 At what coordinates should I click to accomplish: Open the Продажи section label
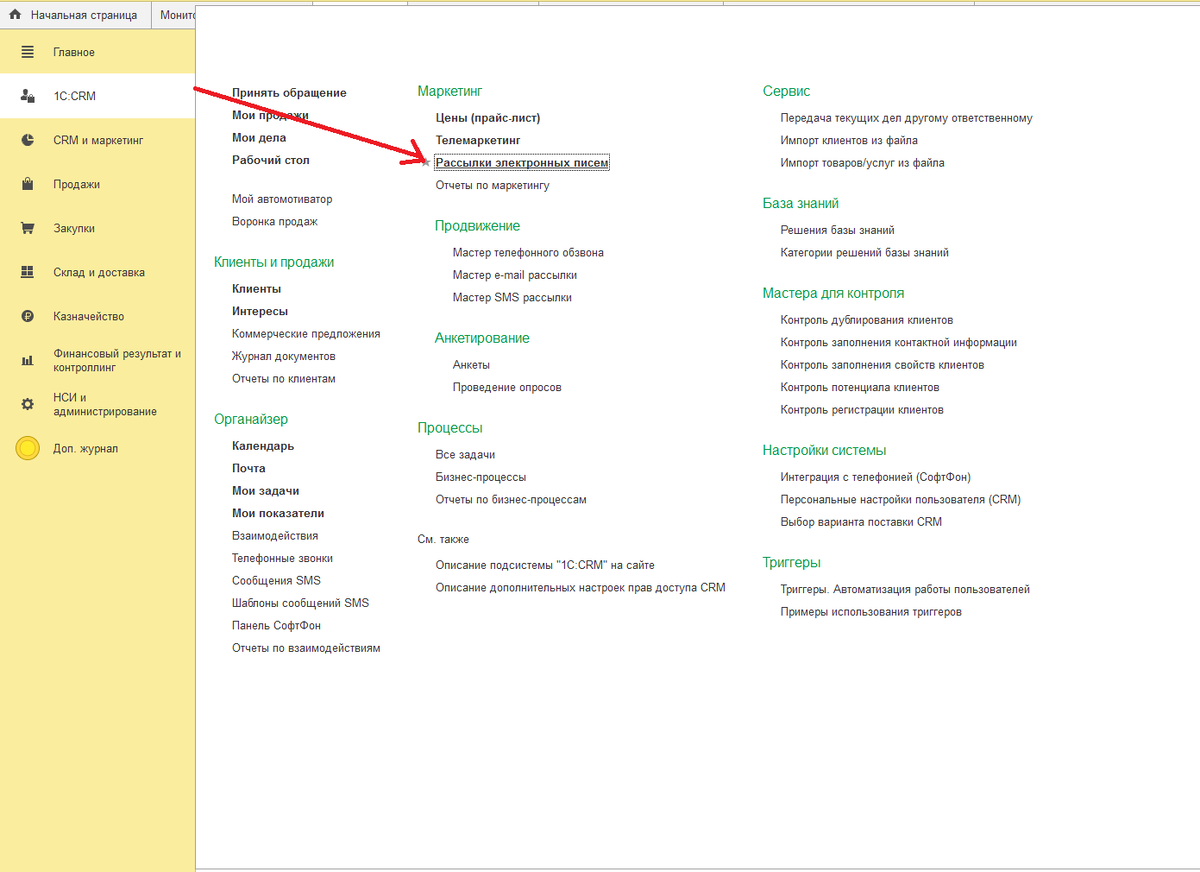coord(76,184)
